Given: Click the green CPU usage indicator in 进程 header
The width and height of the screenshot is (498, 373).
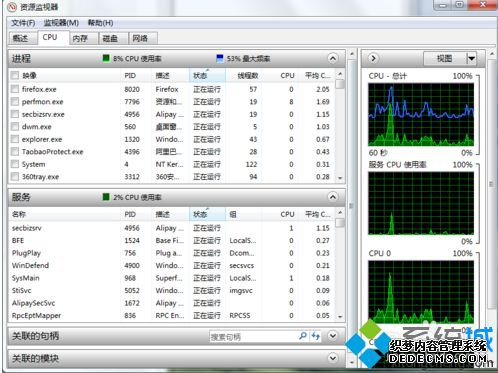Looking at the screenshot, I should coord(106,58).
